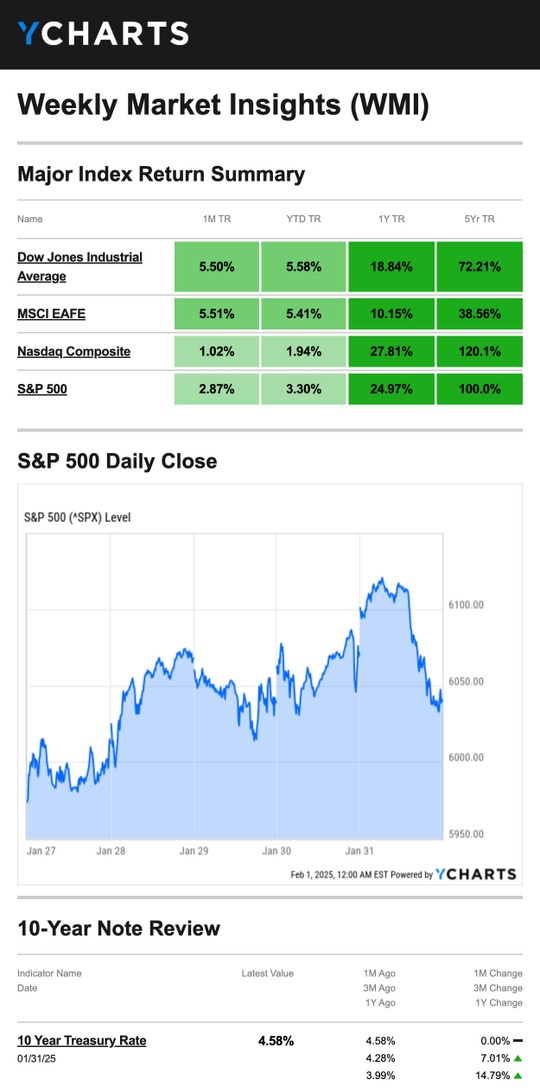Click the 5Yr TR column header

pos(479,219)
